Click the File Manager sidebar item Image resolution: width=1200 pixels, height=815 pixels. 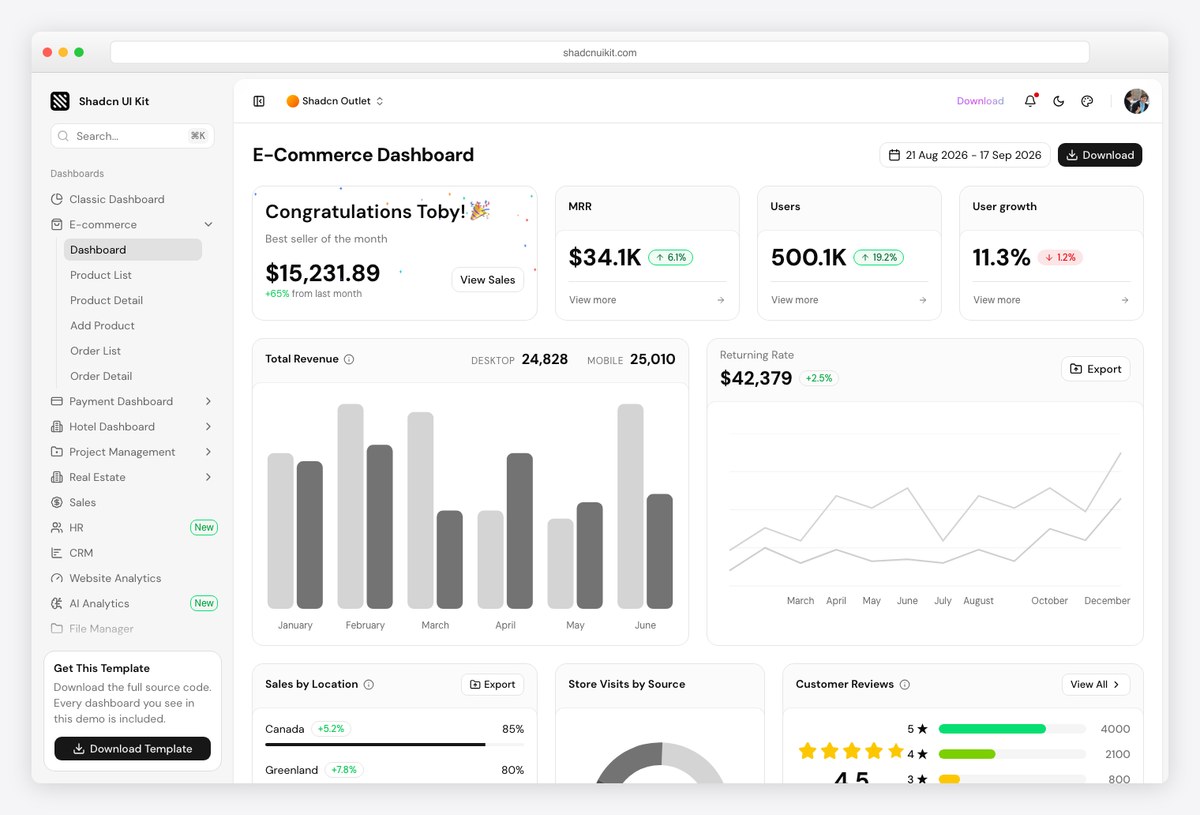coord(101,629)
